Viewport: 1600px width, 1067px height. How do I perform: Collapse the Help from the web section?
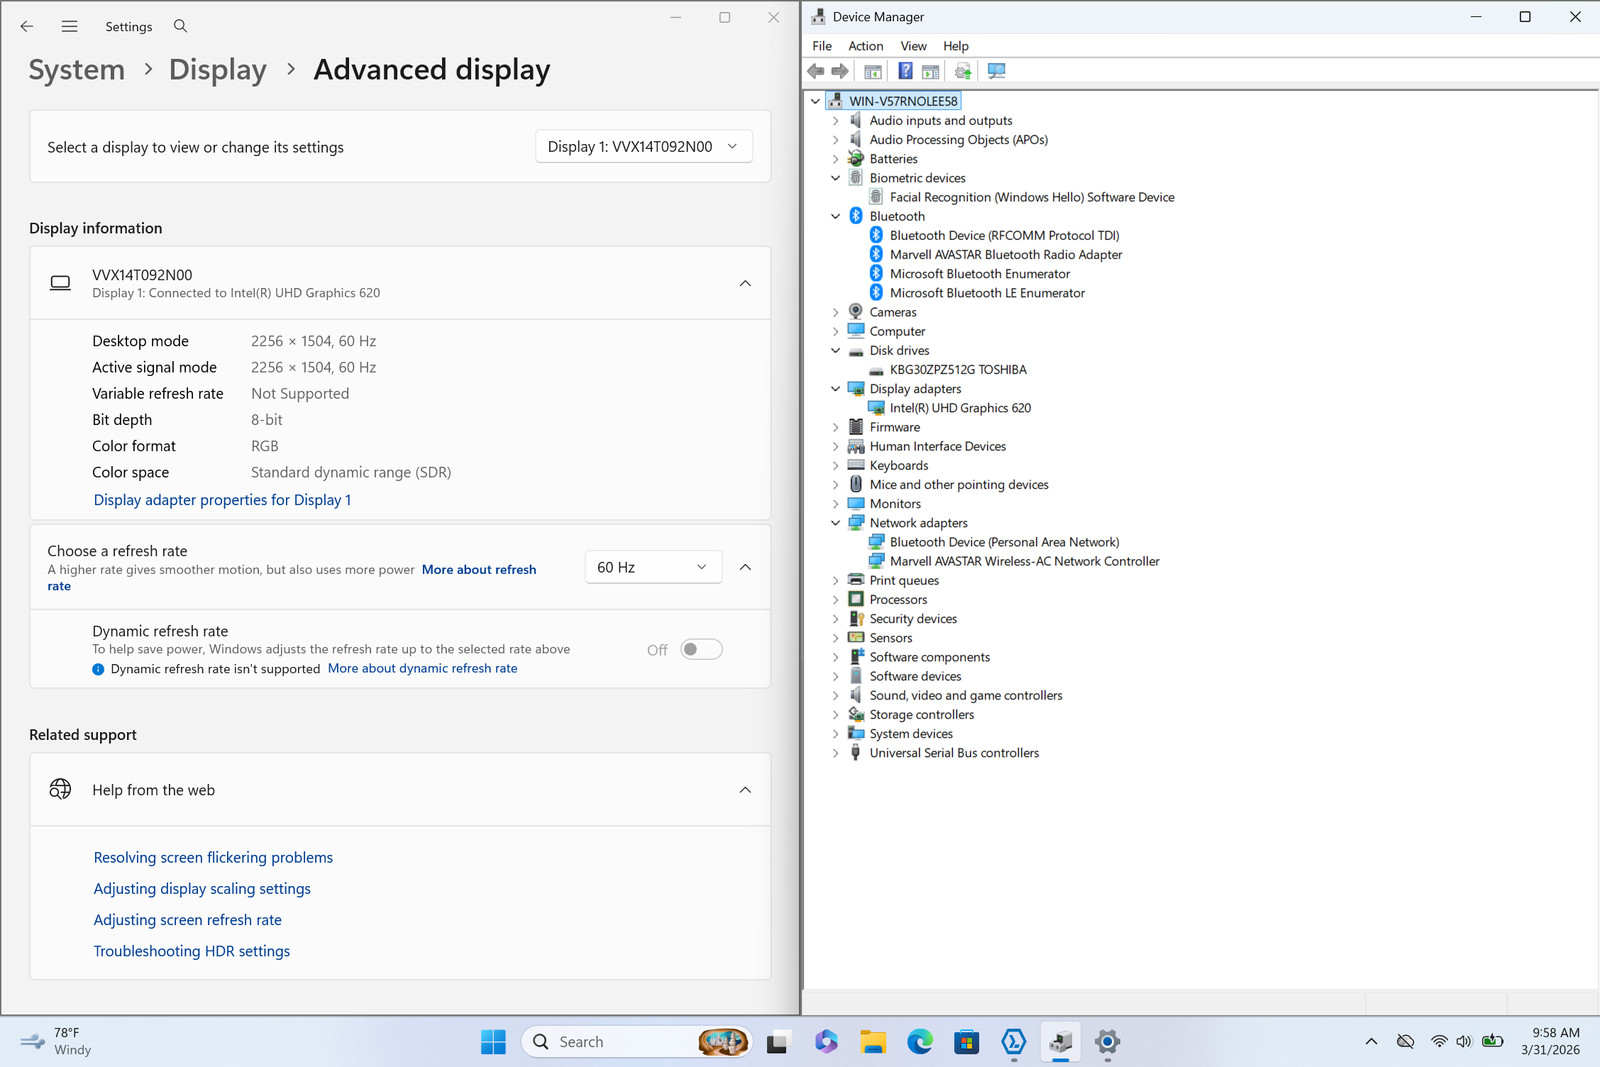(745, 790)
